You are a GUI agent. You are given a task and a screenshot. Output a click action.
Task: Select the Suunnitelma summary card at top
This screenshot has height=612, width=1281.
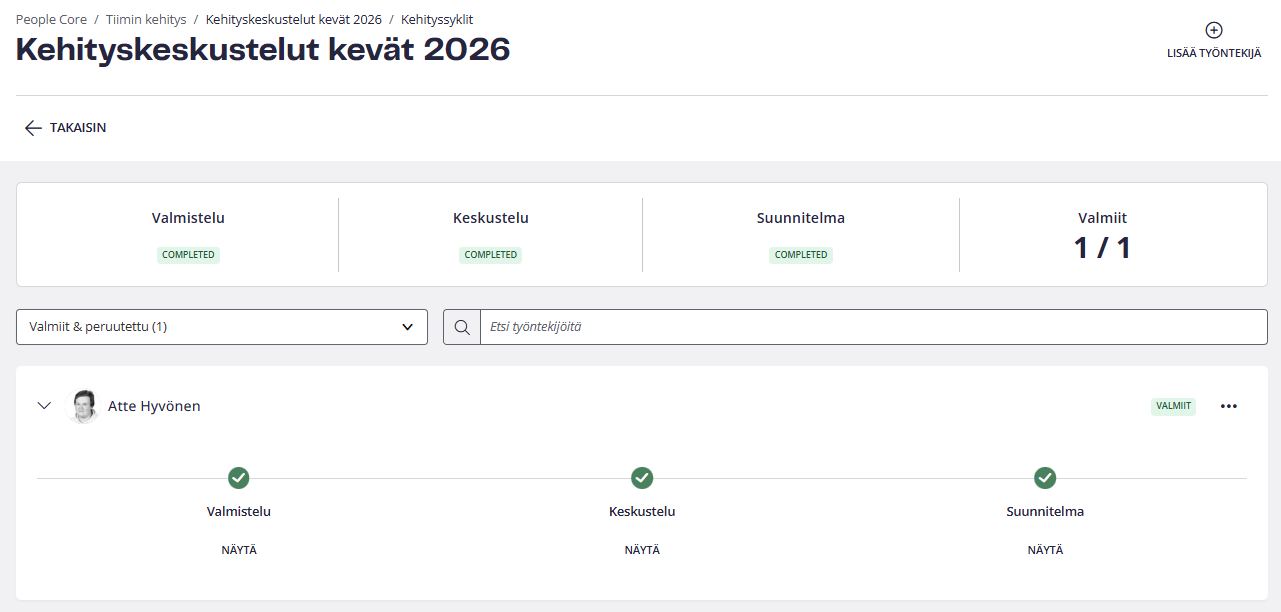click(800, 234)
